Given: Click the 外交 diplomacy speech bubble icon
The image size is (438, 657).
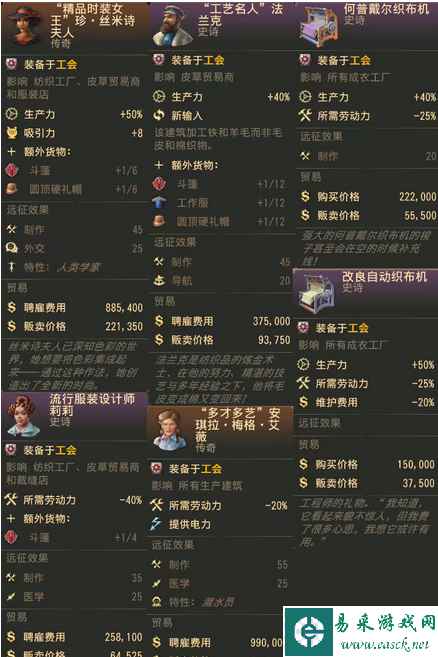Looking at the screenshot, I should tap(11, 248).
